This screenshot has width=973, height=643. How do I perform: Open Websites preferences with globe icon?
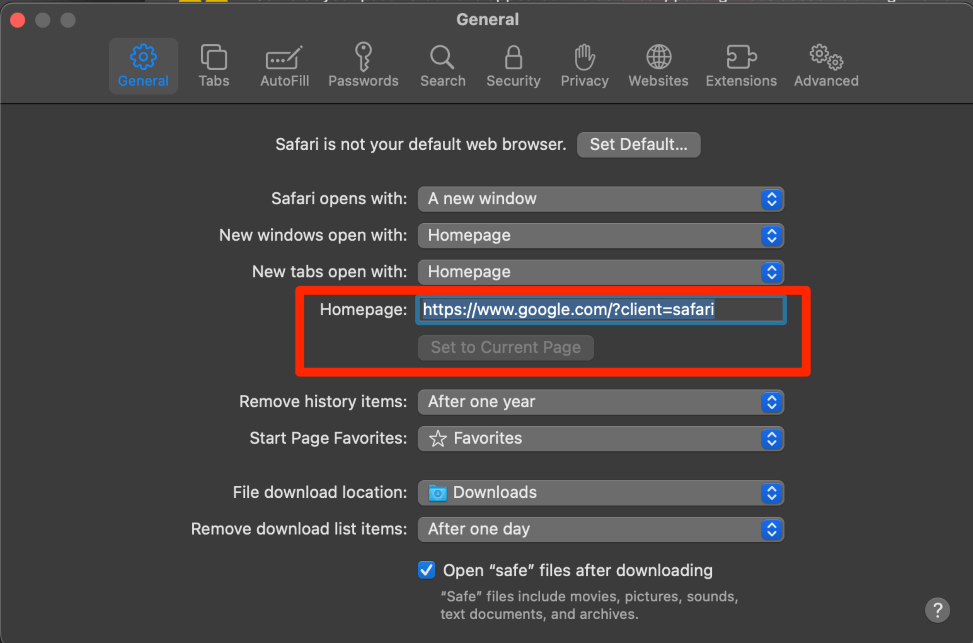pyautogui.click(x=658, y=66)
